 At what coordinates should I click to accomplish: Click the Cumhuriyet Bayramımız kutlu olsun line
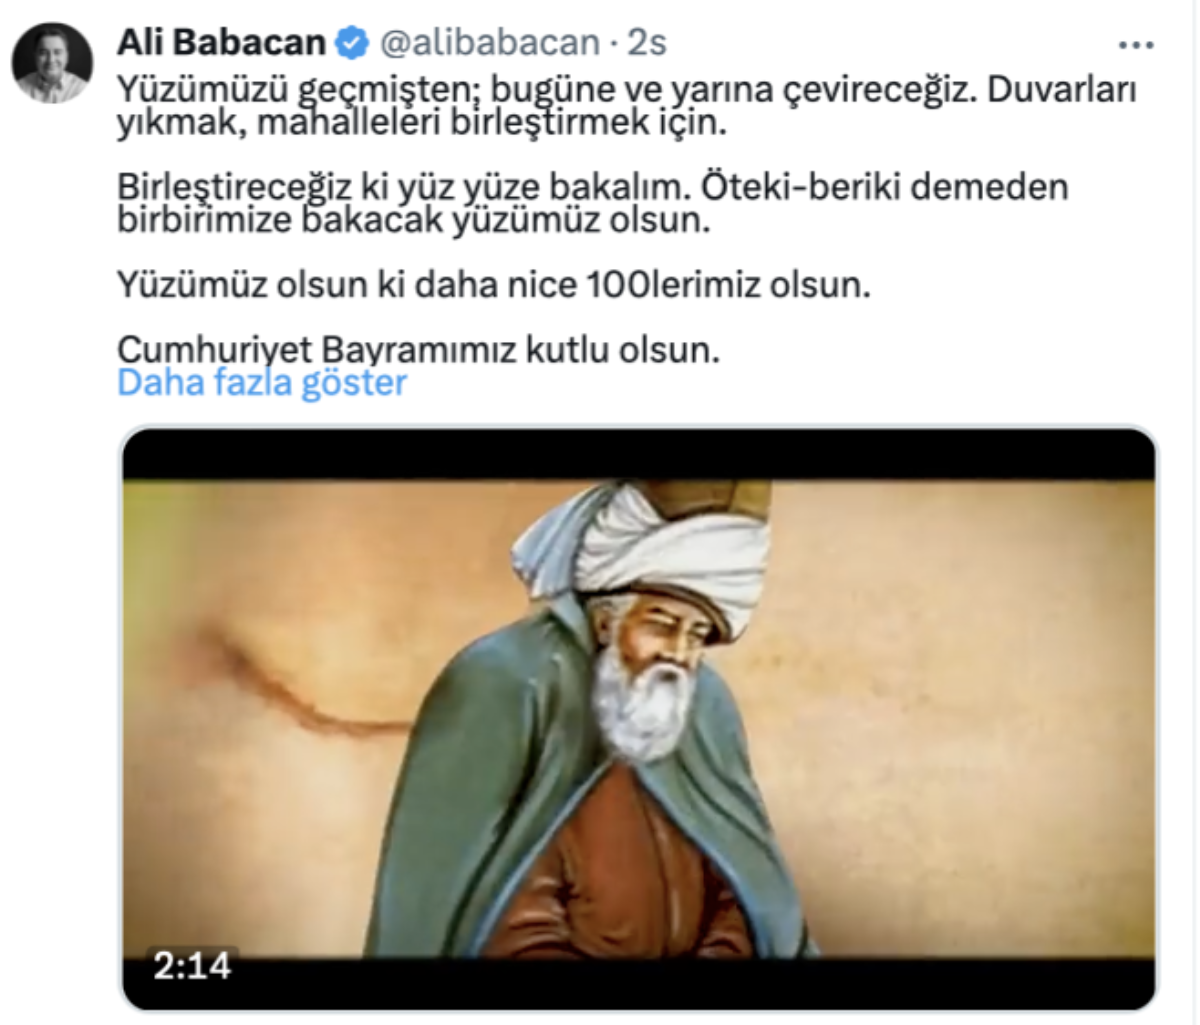(x=418, y=349)
